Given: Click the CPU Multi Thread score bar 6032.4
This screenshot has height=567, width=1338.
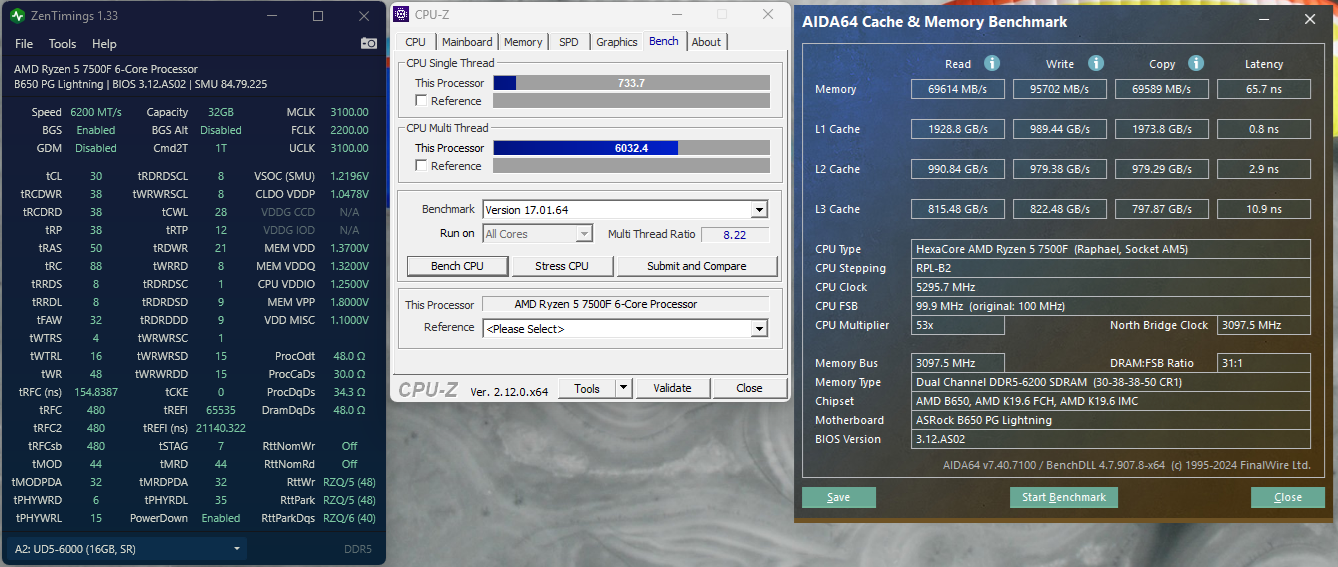Looking at the screenshot, I should [631, 148].
